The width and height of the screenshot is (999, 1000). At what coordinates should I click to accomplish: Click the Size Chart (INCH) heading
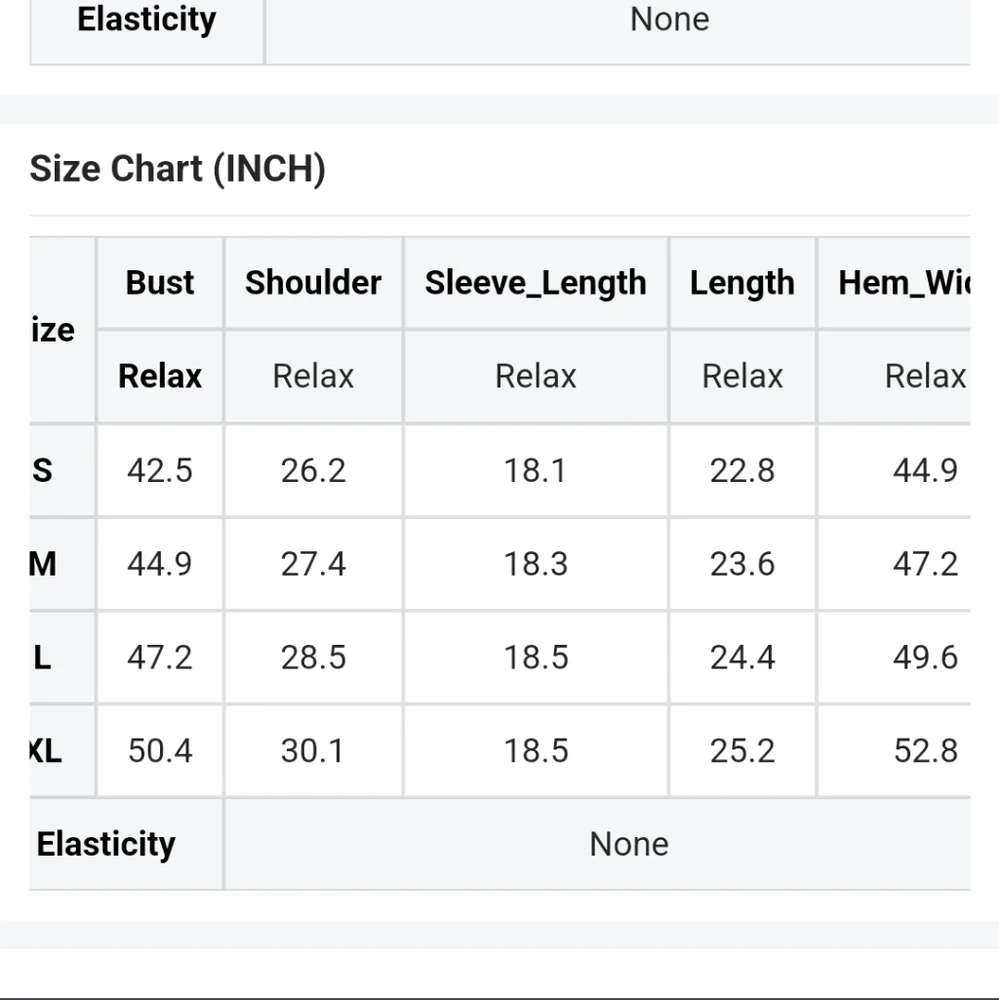coord(178,169)
